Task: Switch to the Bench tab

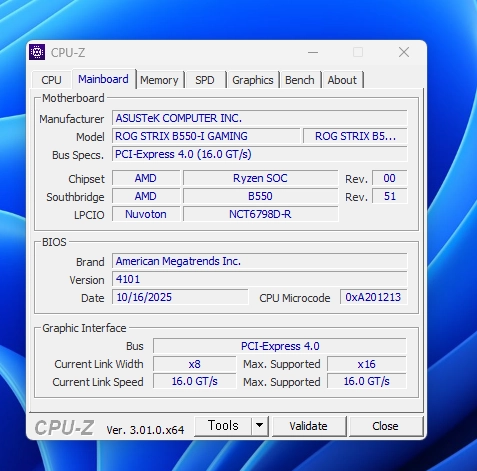Action: [300, 80]
